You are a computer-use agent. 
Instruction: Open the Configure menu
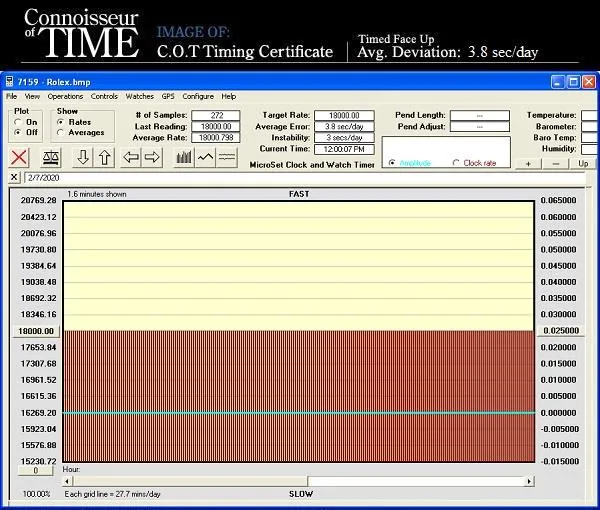(198, 96)
